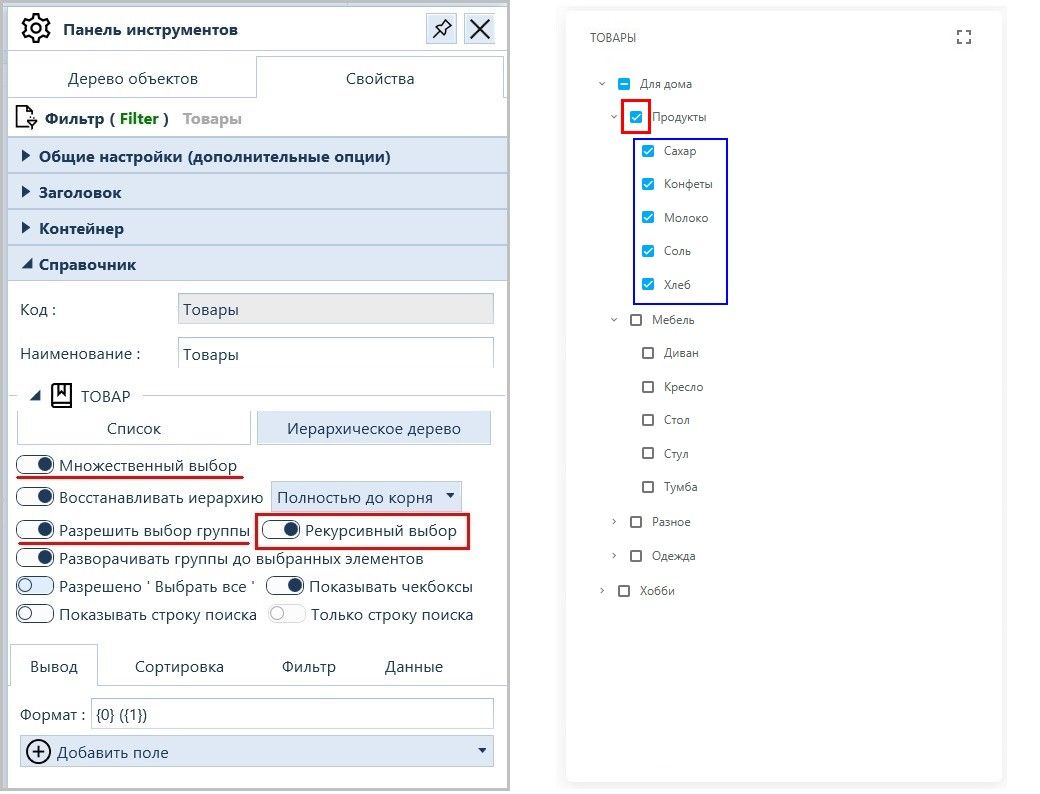Check the Хобби checkbox
The height and width of the screenshot is (794, 1040).
coord(624,590)
